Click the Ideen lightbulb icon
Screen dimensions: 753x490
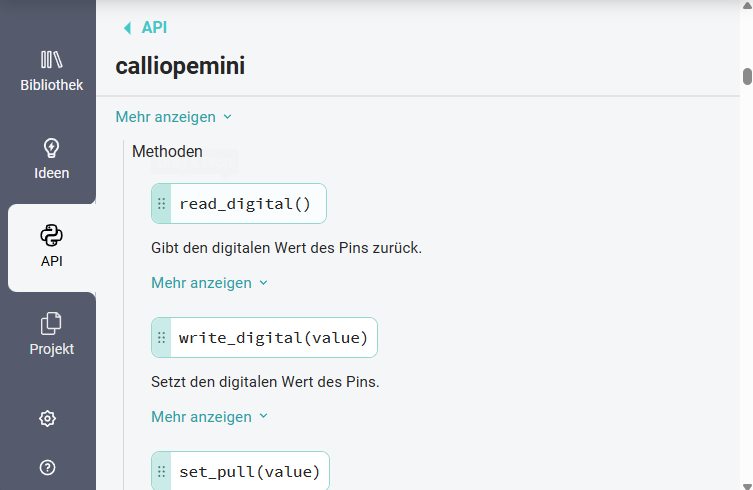click(51, 148)
